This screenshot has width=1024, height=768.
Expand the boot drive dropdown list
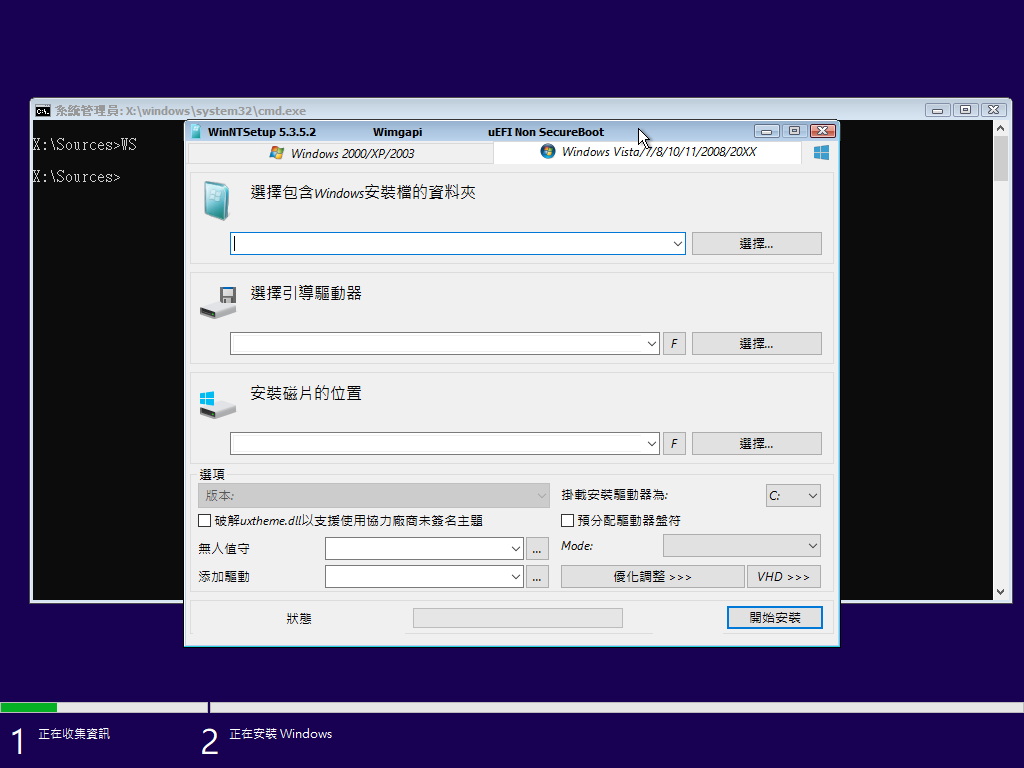coord(651,344)
